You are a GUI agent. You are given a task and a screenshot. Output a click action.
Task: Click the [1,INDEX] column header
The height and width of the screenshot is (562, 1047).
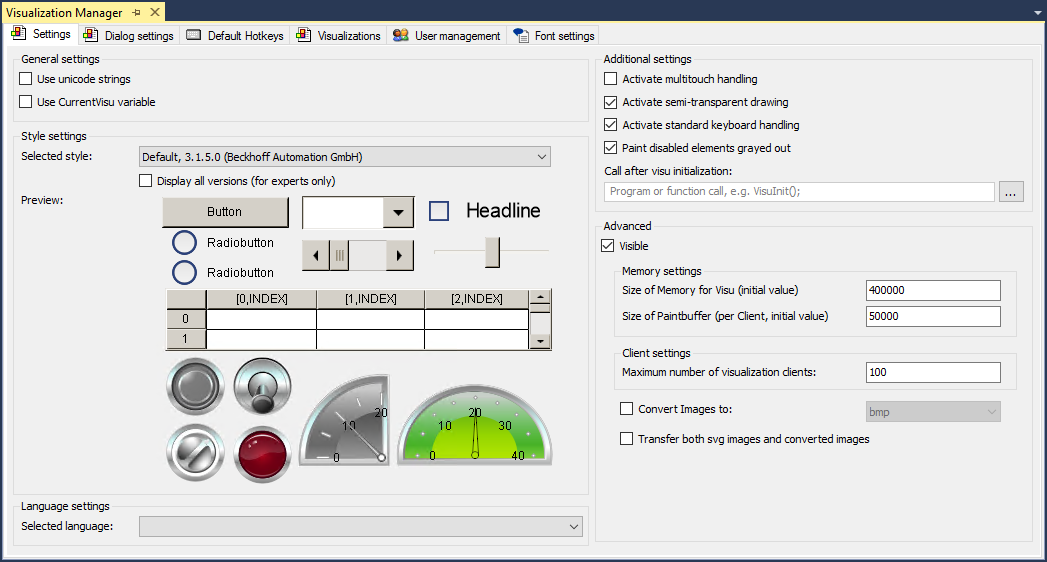[x=371, y=299]
